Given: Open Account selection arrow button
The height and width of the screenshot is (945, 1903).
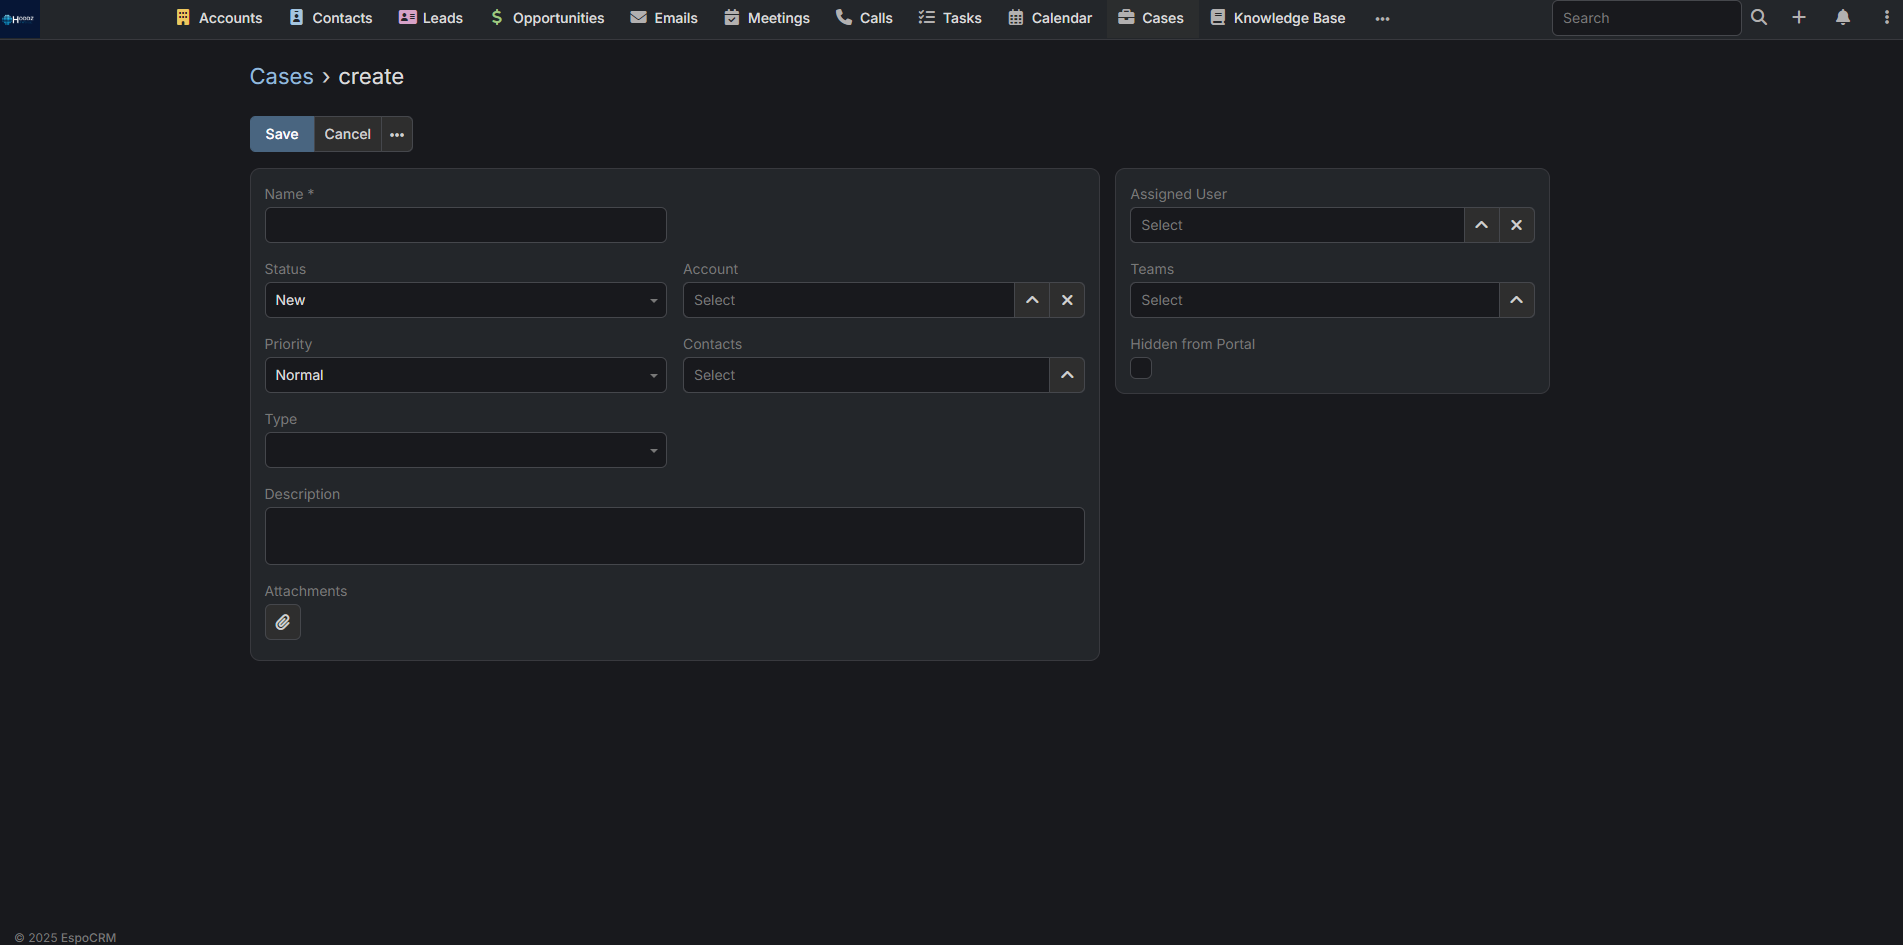Looking at the screenshot, I should (x=1032, y=300).
